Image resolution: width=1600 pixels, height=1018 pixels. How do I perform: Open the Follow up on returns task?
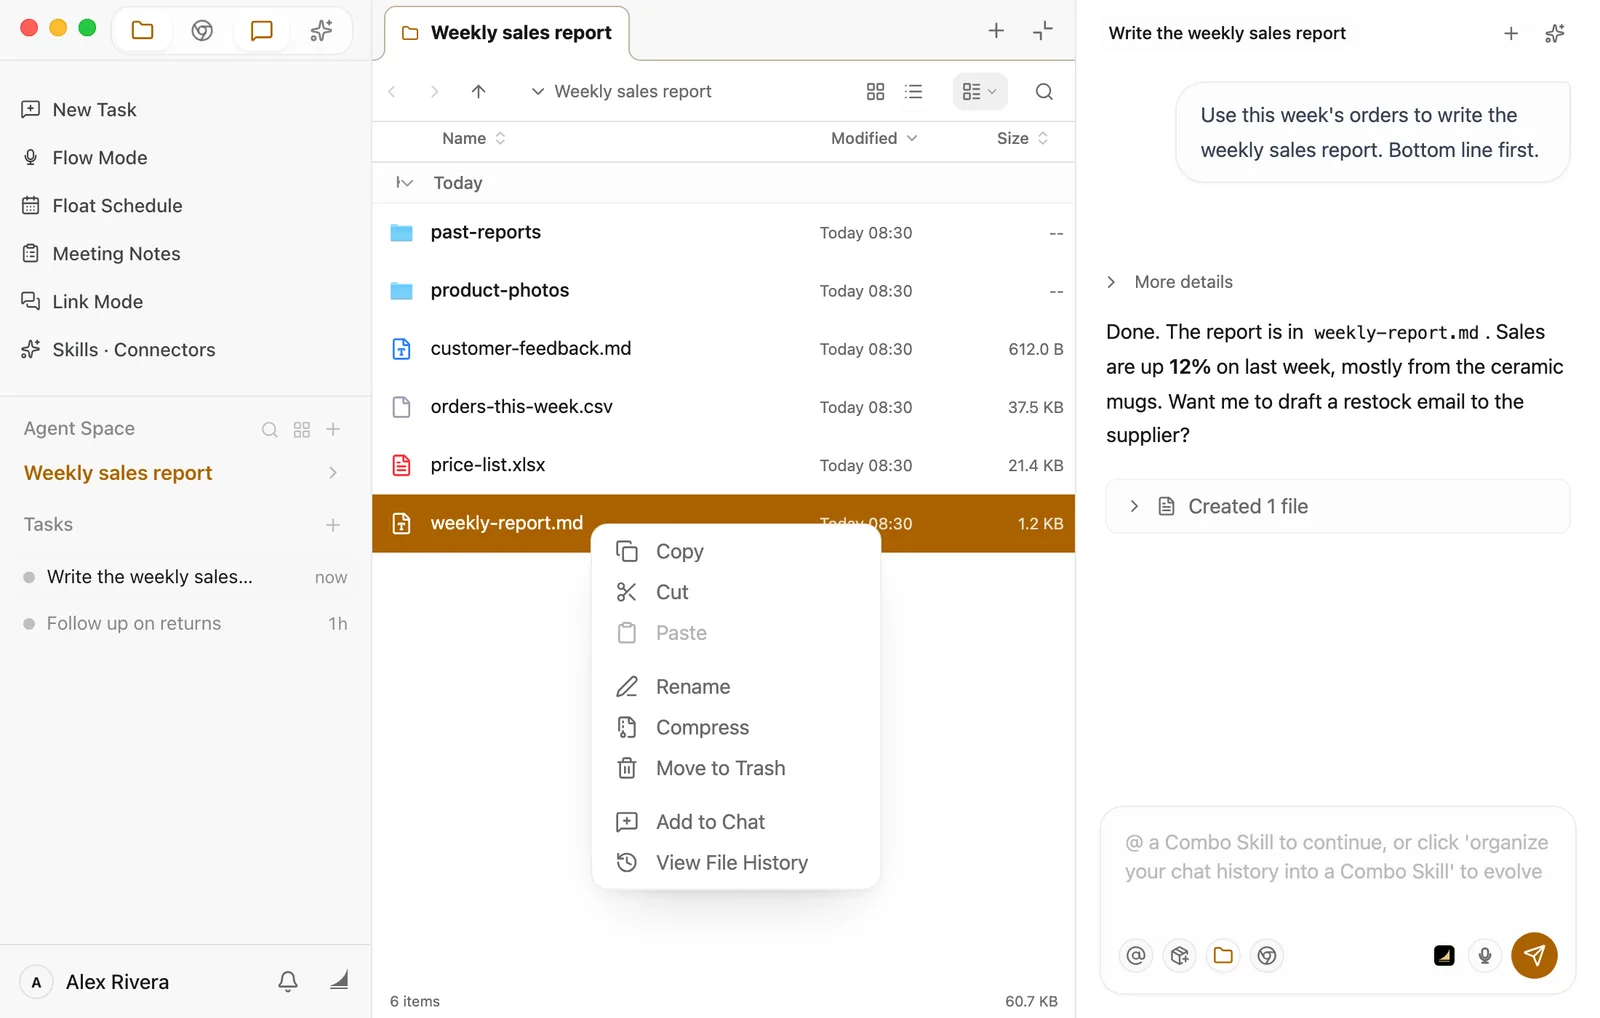tap(185, 624)
